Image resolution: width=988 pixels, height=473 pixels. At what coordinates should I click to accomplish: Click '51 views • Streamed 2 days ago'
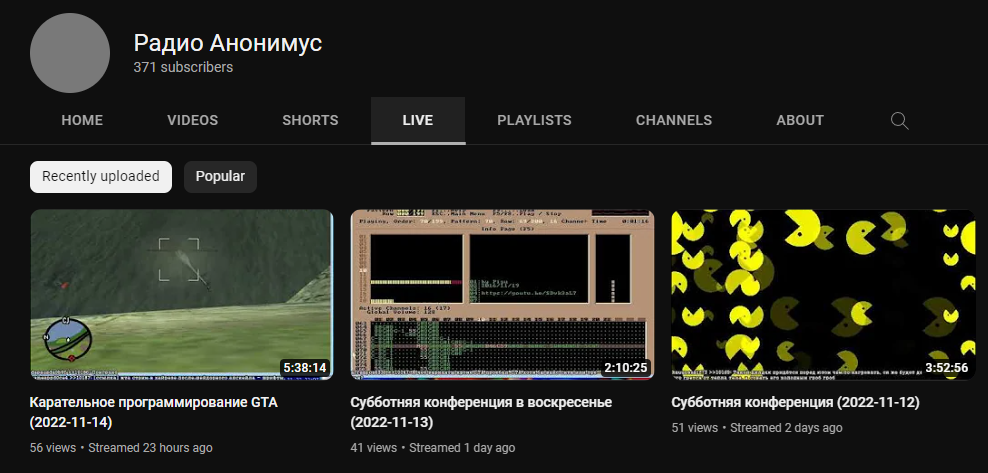click(x=757, y=428)
